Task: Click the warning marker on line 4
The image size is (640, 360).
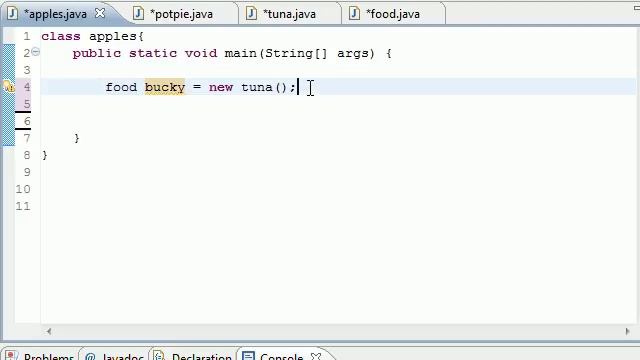Action: pos(9,87)
